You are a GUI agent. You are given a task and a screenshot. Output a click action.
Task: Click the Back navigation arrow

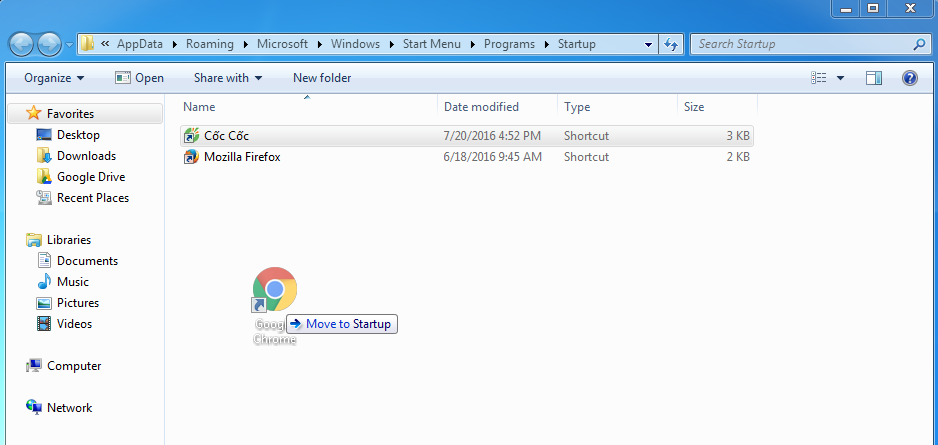tap(22, 44)
